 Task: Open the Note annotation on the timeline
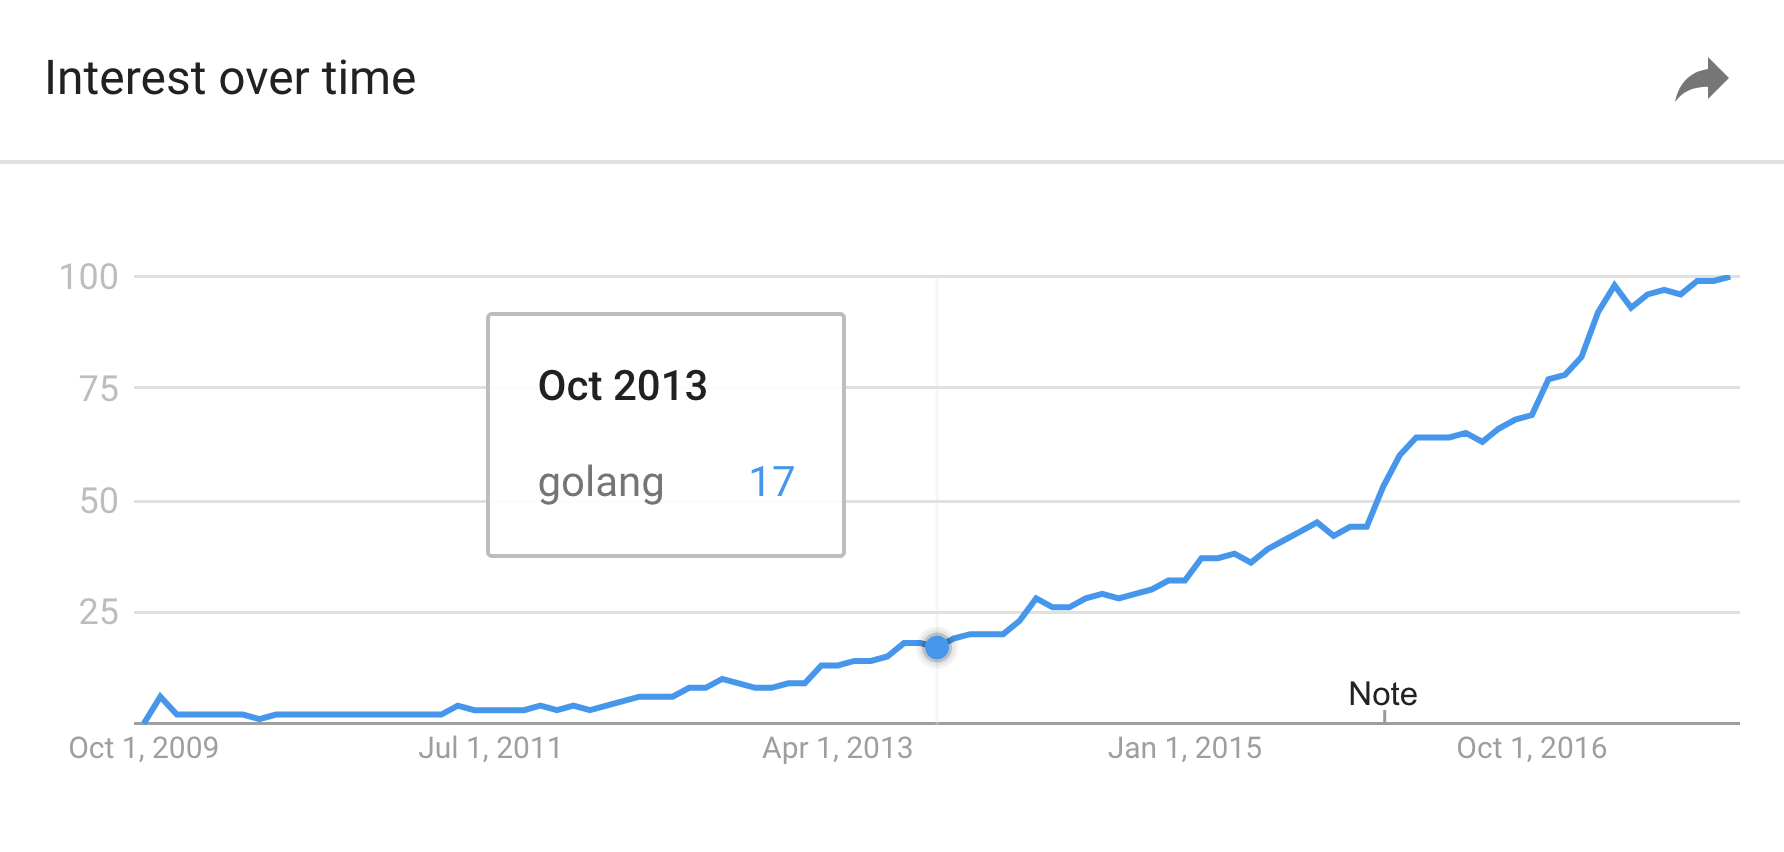[1383, 694]
